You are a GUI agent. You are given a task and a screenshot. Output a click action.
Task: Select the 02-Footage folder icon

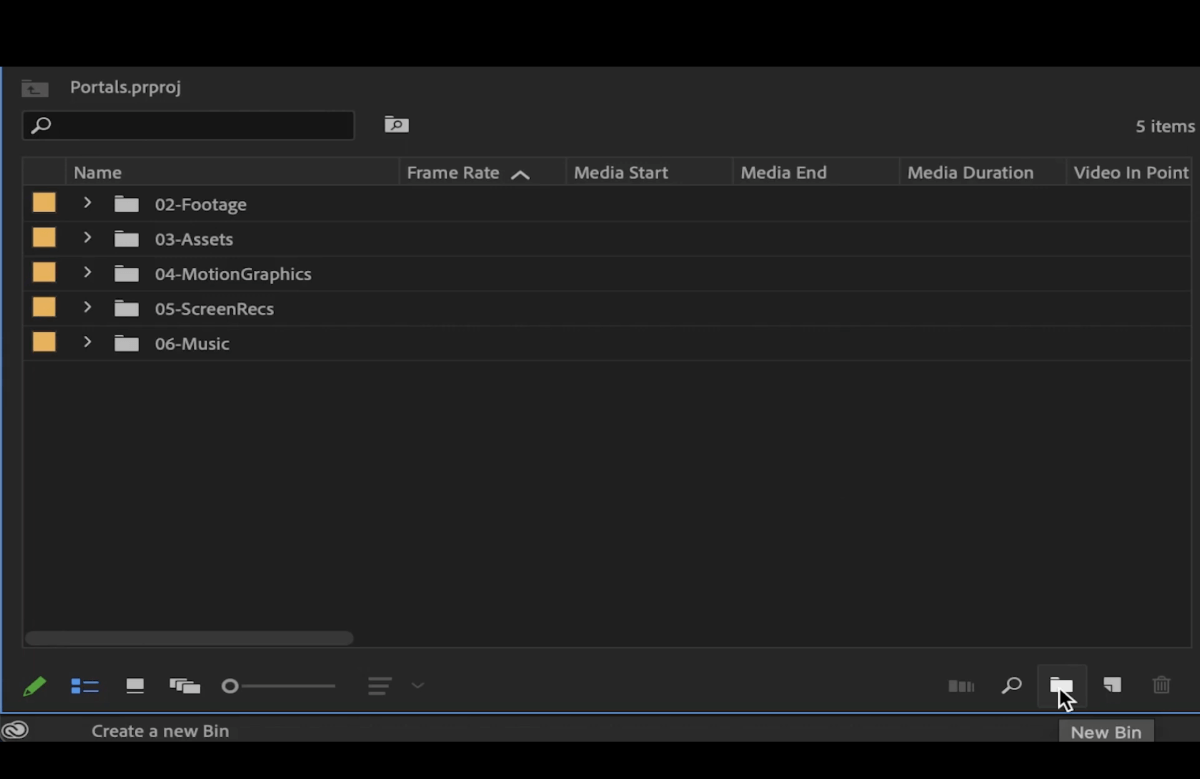click(126, 204)
